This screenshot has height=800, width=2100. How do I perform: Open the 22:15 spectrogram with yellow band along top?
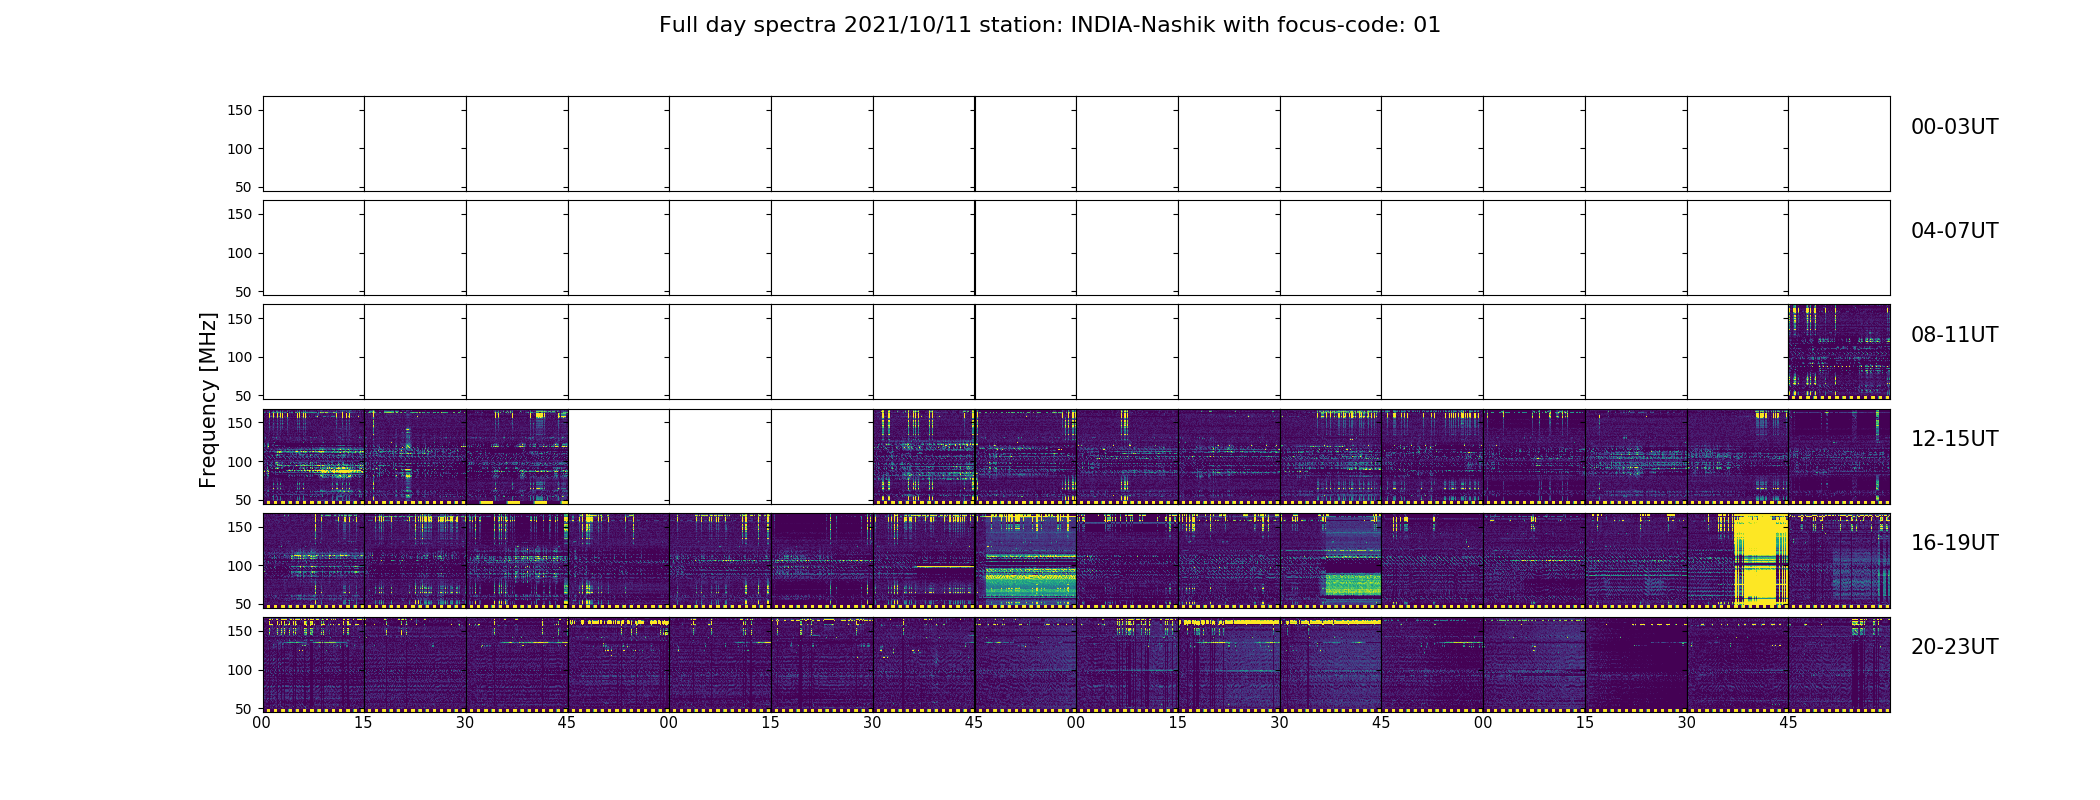coord(1229,664)
